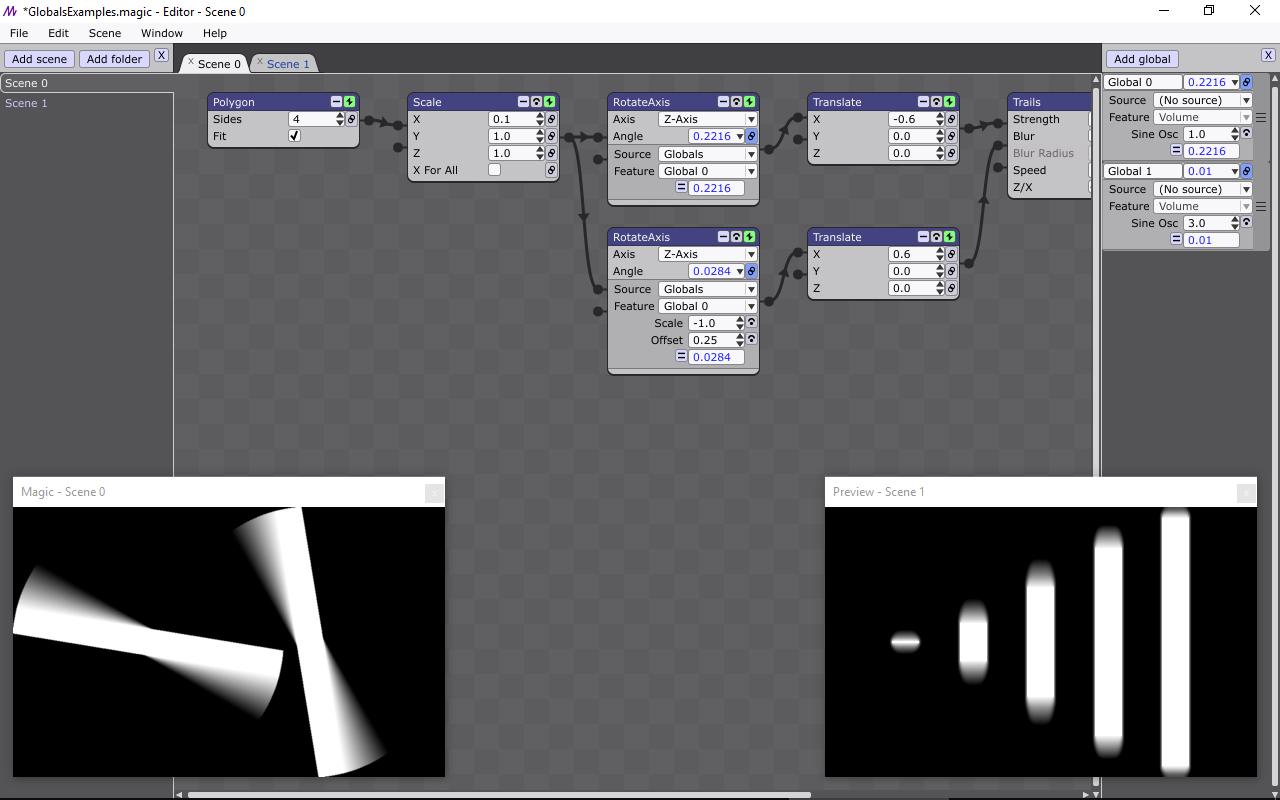Enable the X For All checkbox
Screen dimensions: 1280x800
[494, 170]
